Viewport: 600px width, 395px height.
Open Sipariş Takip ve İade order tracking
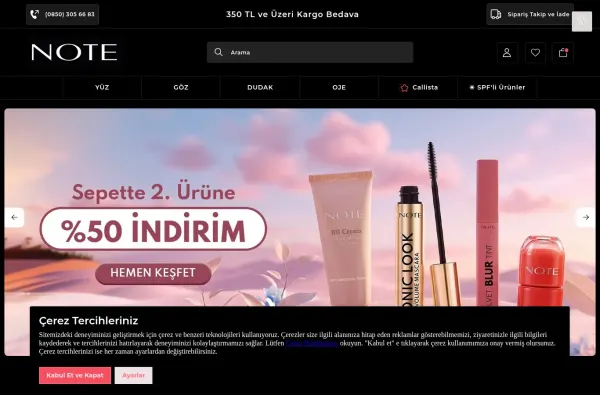point(530,15)
